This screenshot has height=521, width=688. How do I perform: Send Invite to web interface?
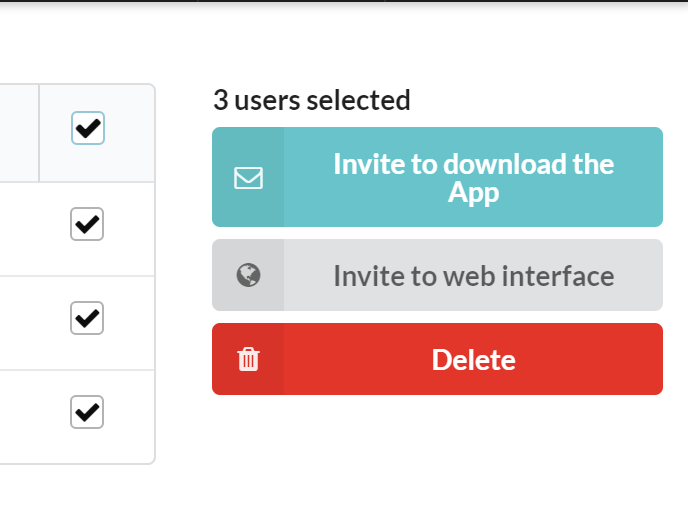click(437, 275)
